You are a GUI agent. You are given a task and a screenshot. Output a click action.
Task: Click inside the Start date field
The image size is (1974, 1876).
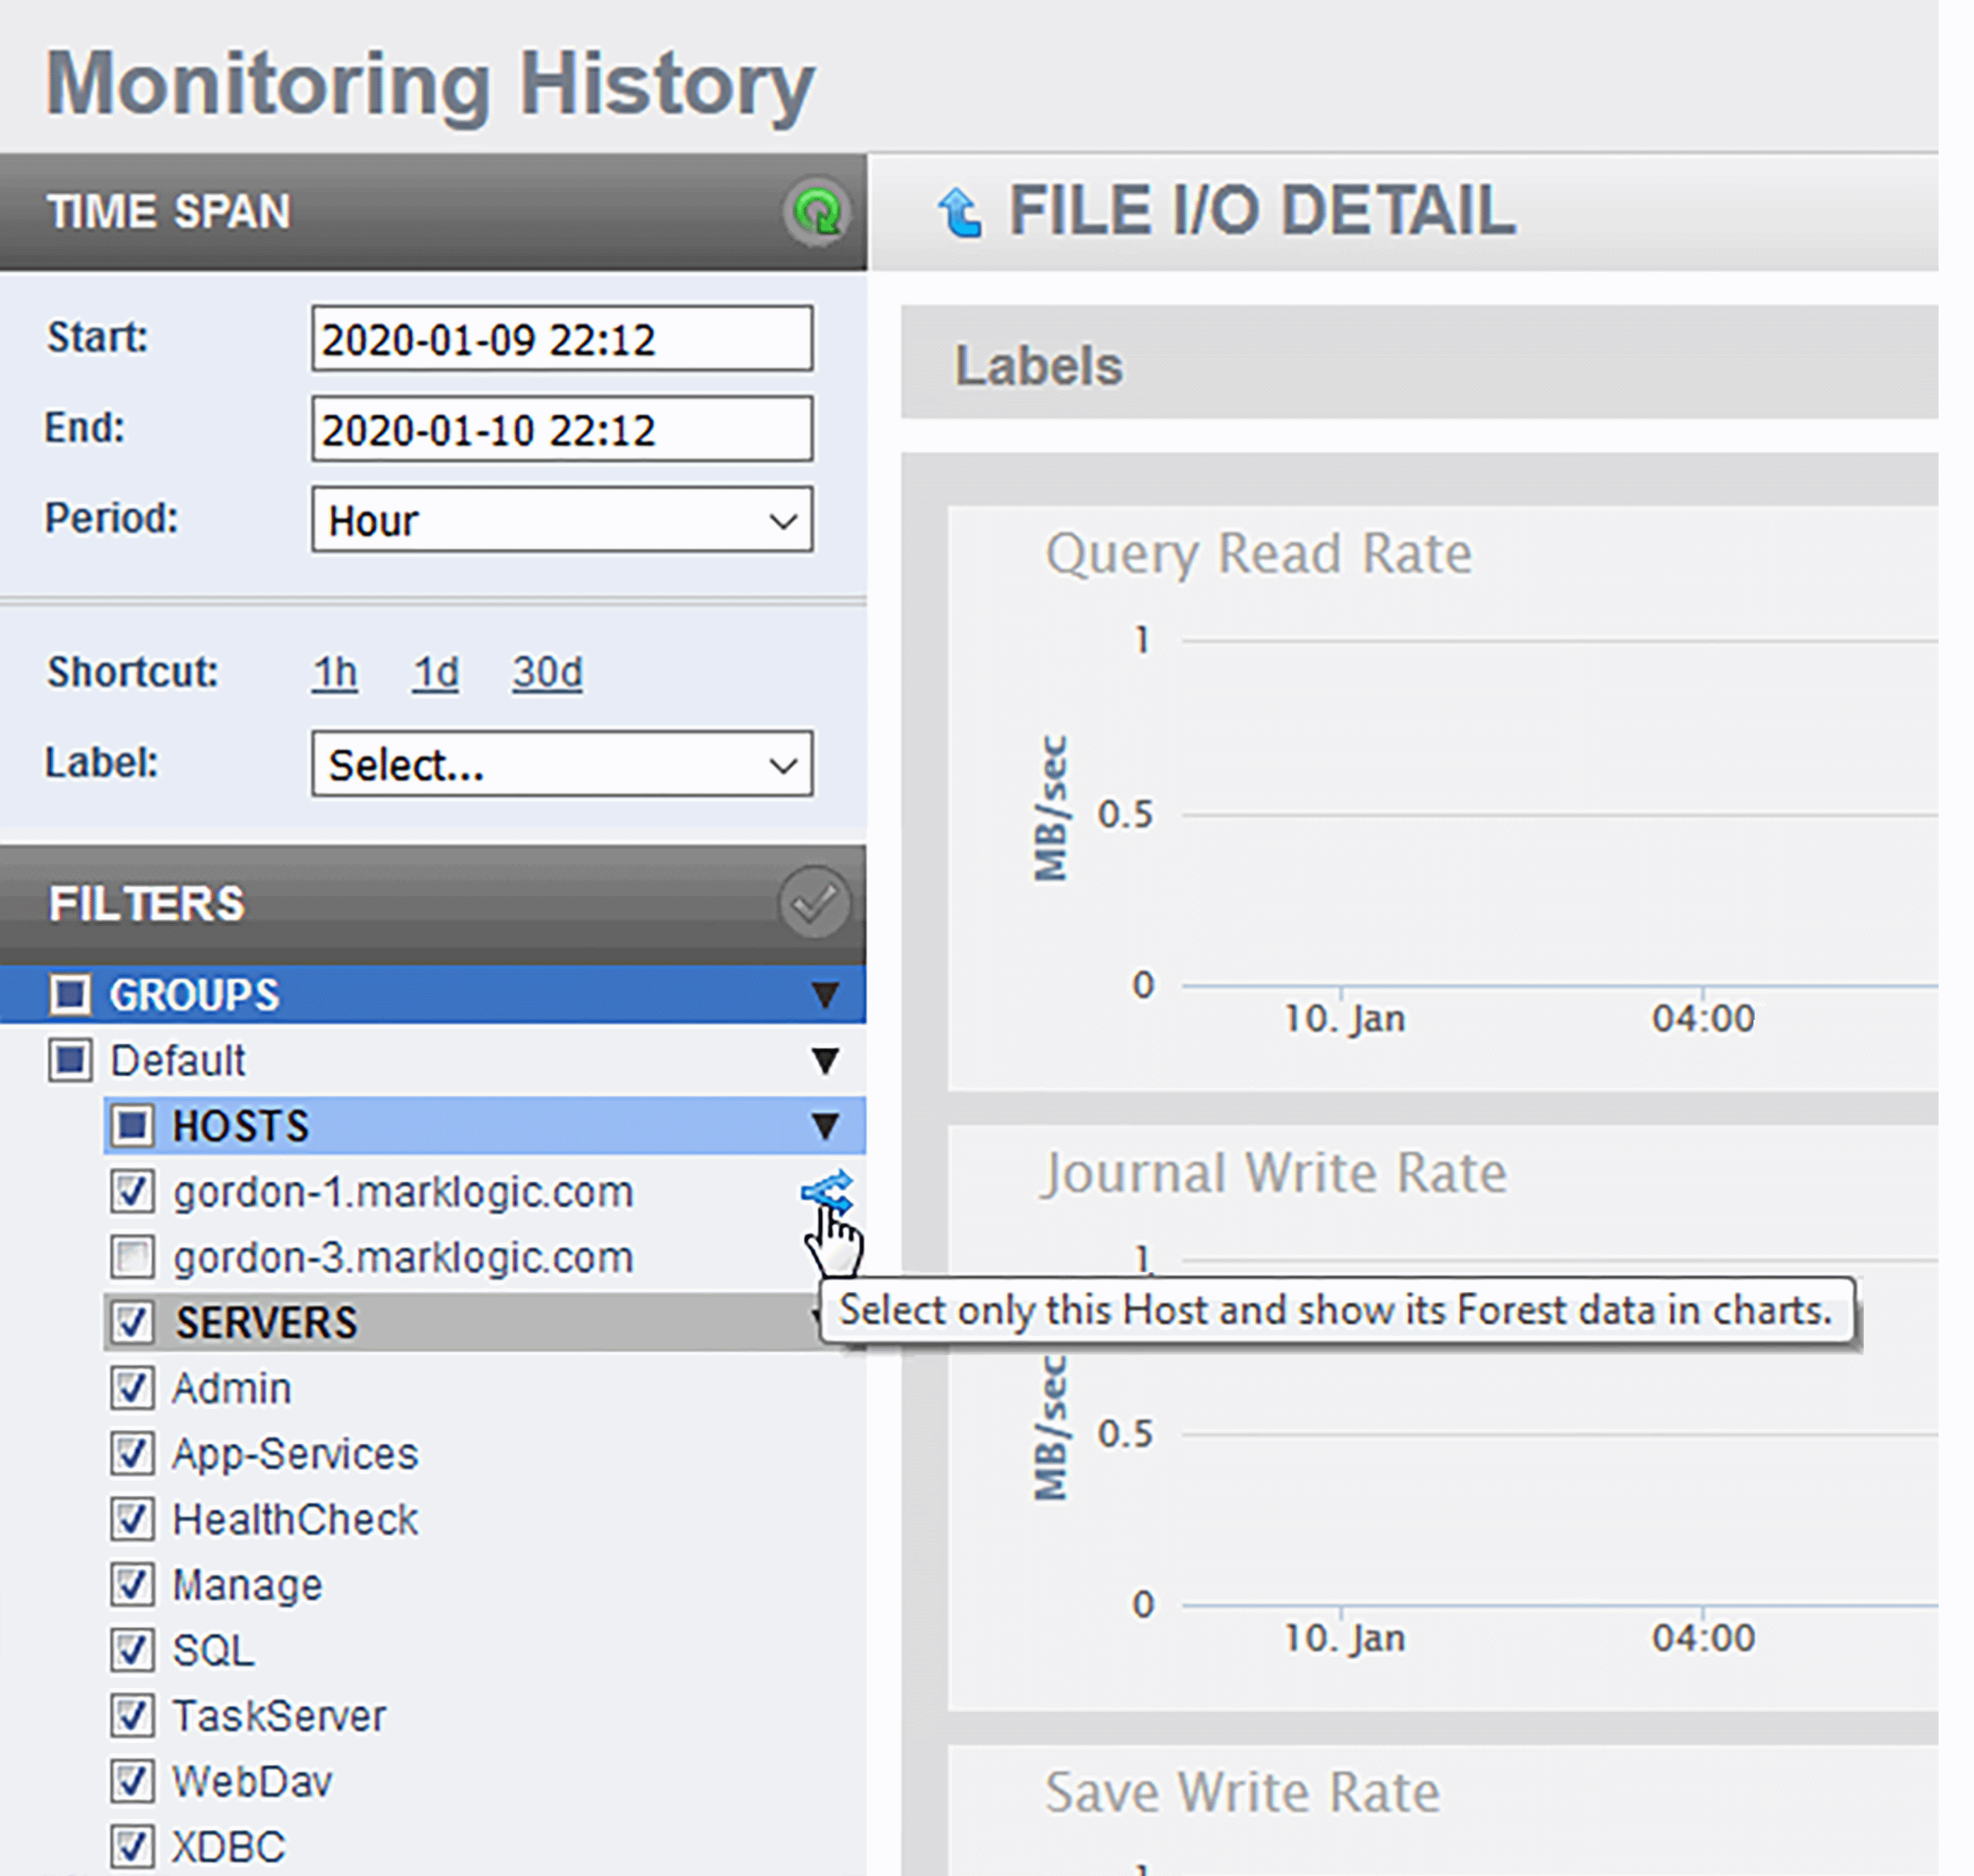[x=560, y=339]
